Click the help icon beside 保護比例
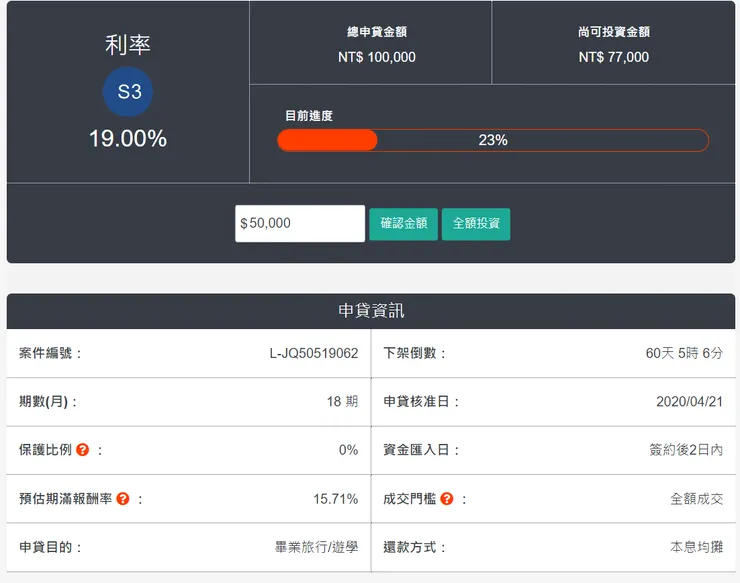Viewport: 740px width, 583px height. 83,450
